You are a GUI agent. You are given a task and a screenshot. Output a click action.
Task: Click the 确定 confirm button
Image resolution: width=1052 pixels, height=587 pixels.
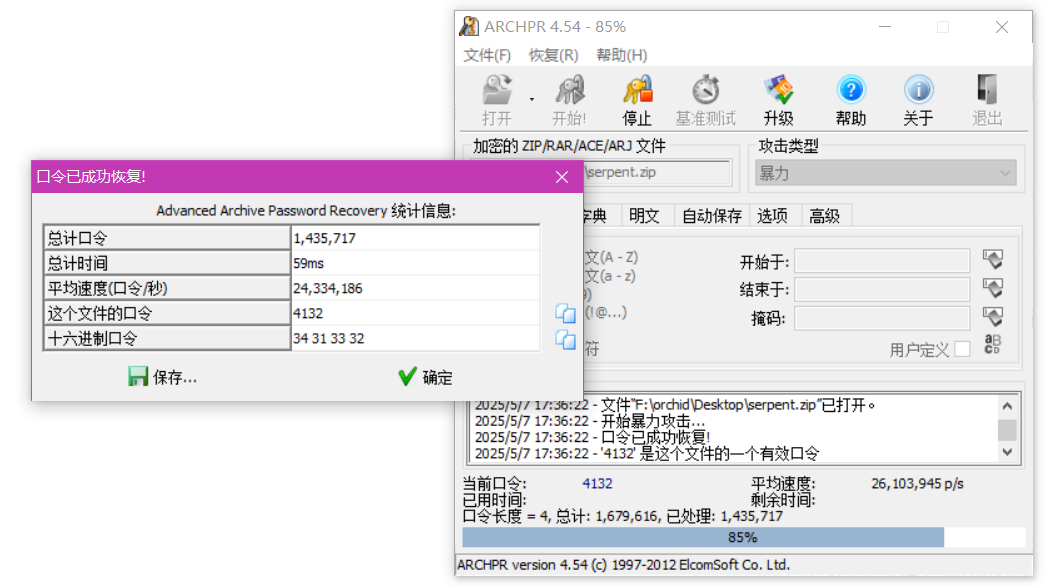coord(425,377)
